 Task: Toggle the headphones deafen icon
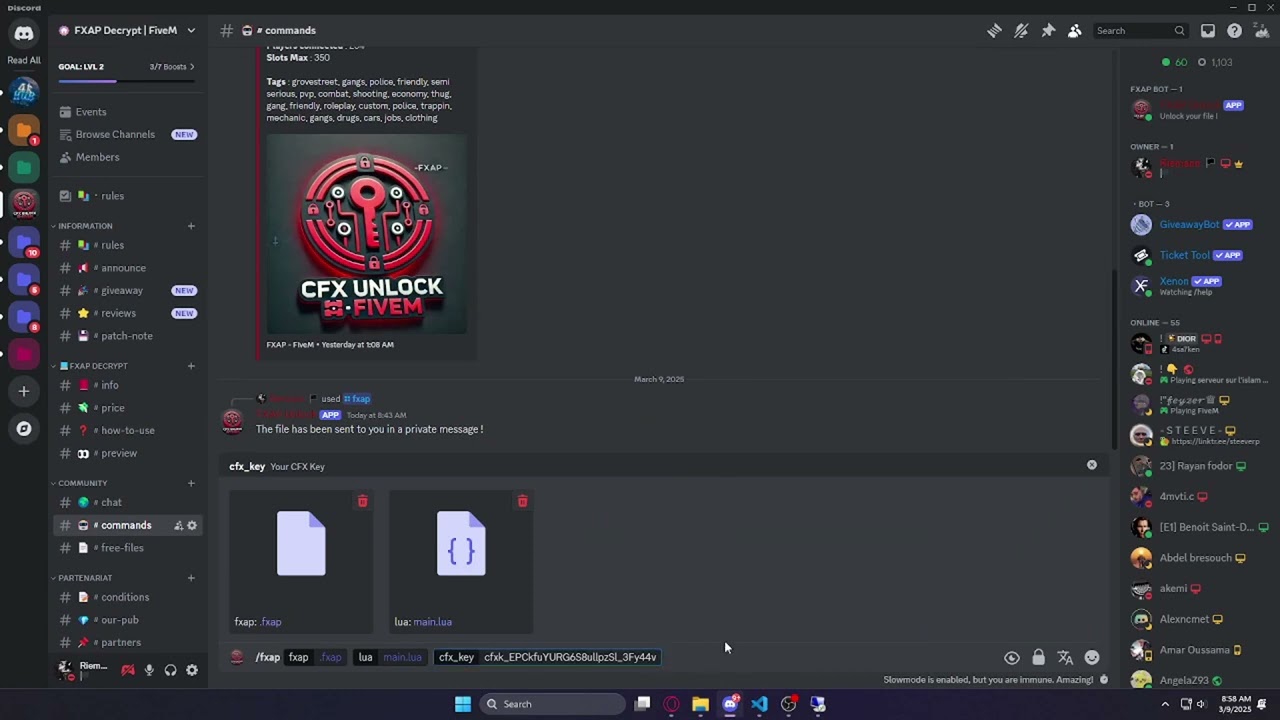(170, 670)
